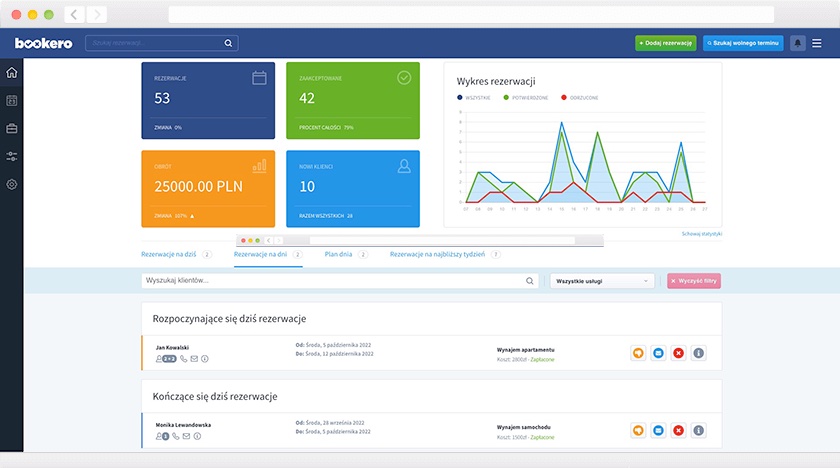840x468 pixels.
Task: Open the calendar icon in sidebar
Action: [12, 101]
